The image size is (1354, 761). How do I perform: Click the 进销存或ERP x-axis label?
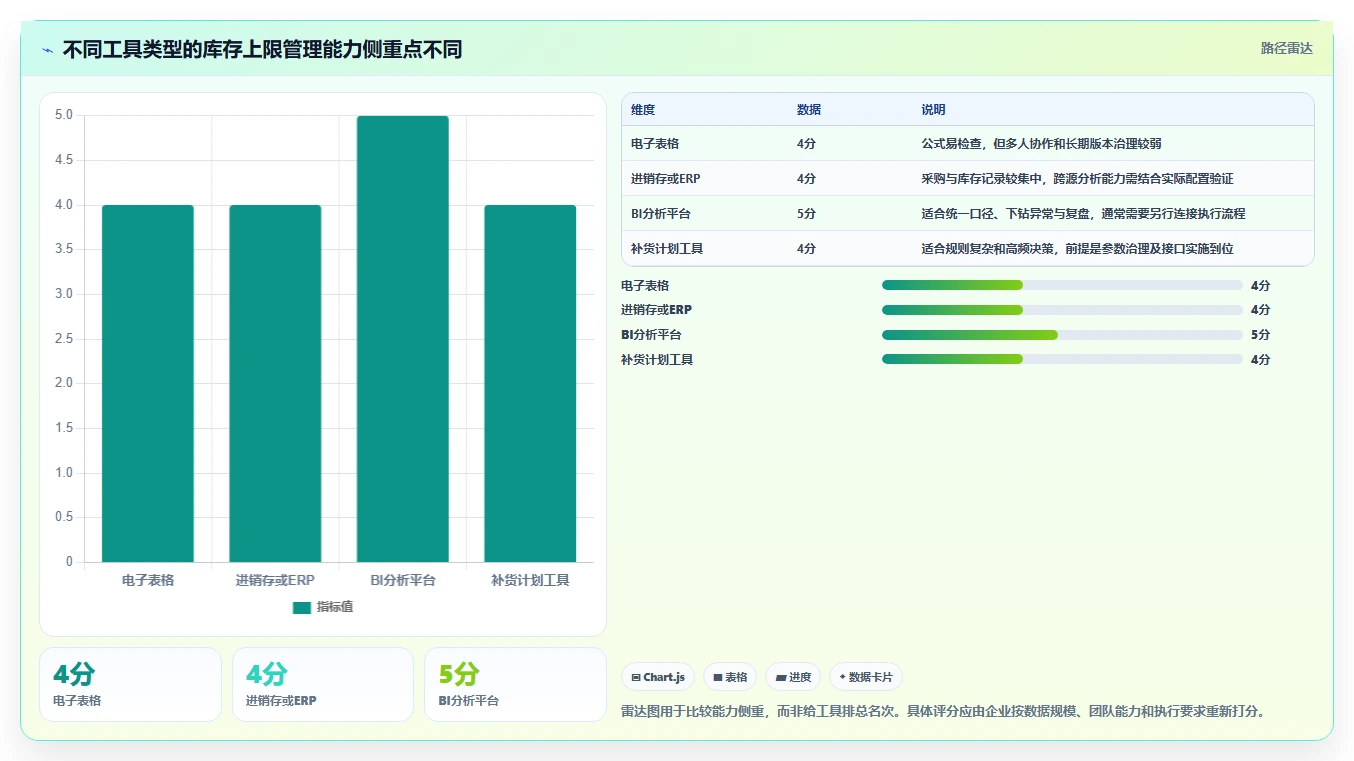[x=275, y=580]
